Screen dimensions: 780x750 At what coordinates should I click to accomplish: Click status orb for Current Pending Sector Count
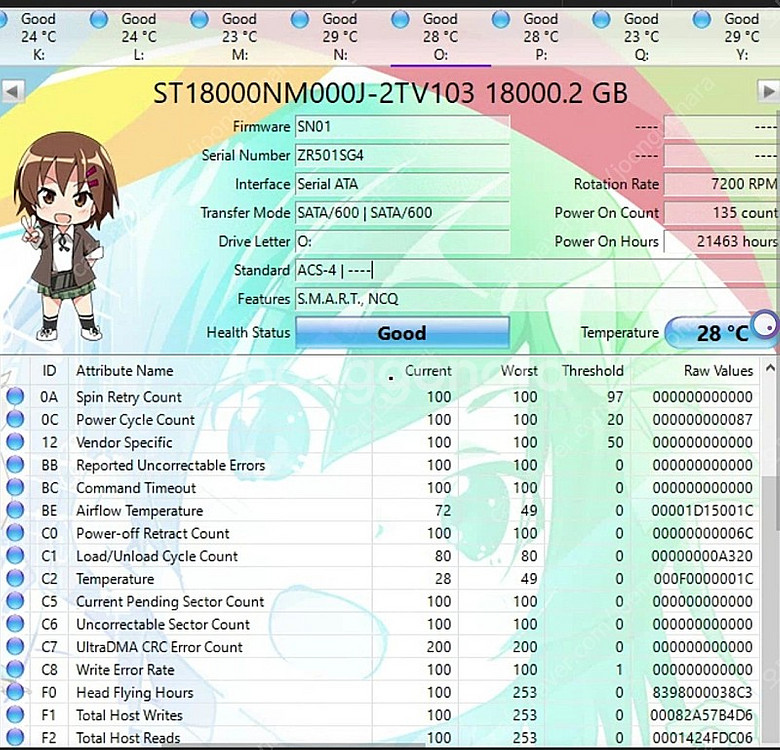click(x=15, y=601)
